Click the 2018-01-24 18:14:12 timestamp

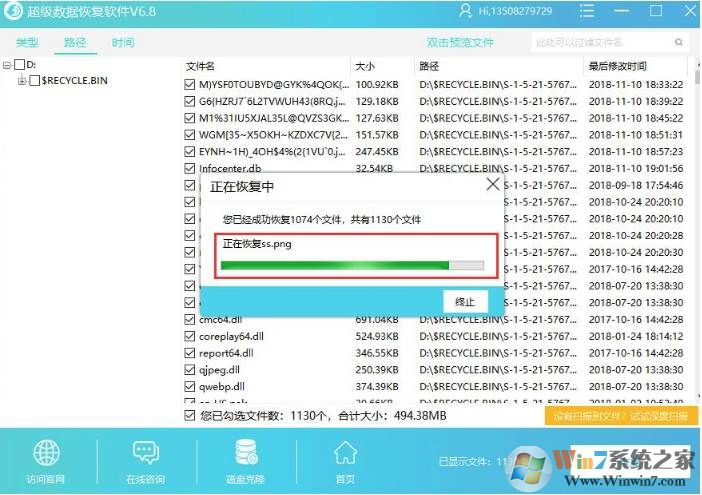click(x=636, y=336)
